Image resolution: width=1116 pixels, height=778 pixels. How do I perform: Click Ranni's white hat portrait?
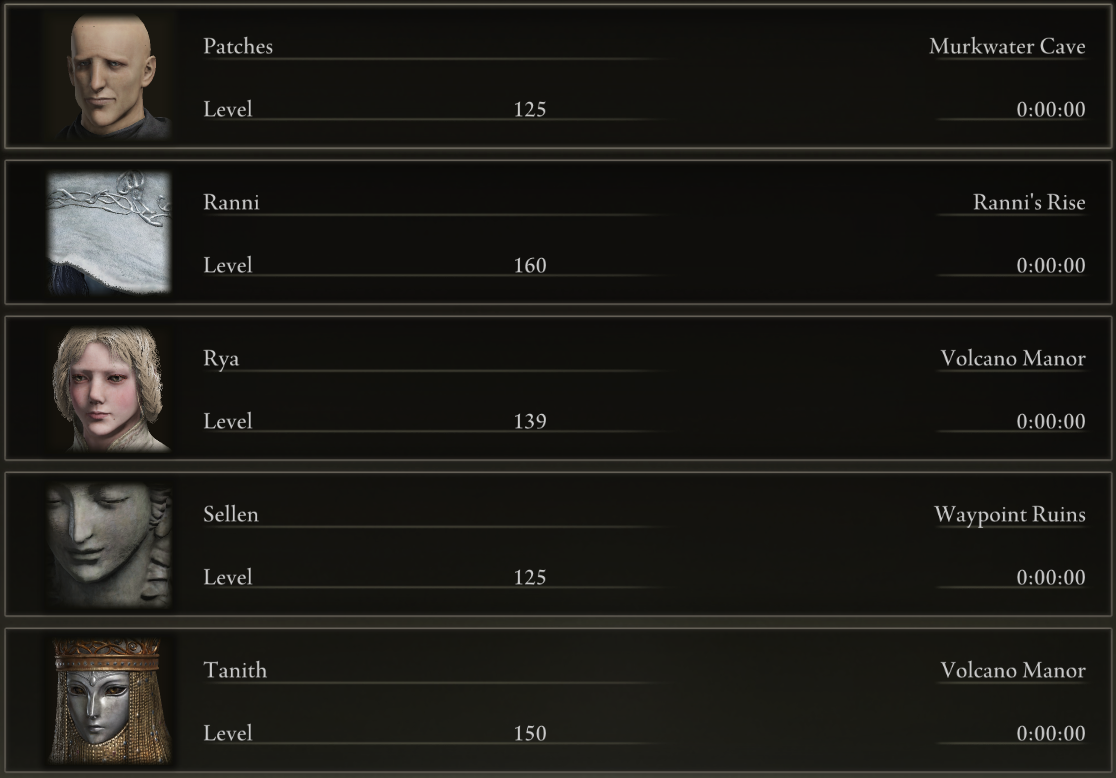pos(109,233)
